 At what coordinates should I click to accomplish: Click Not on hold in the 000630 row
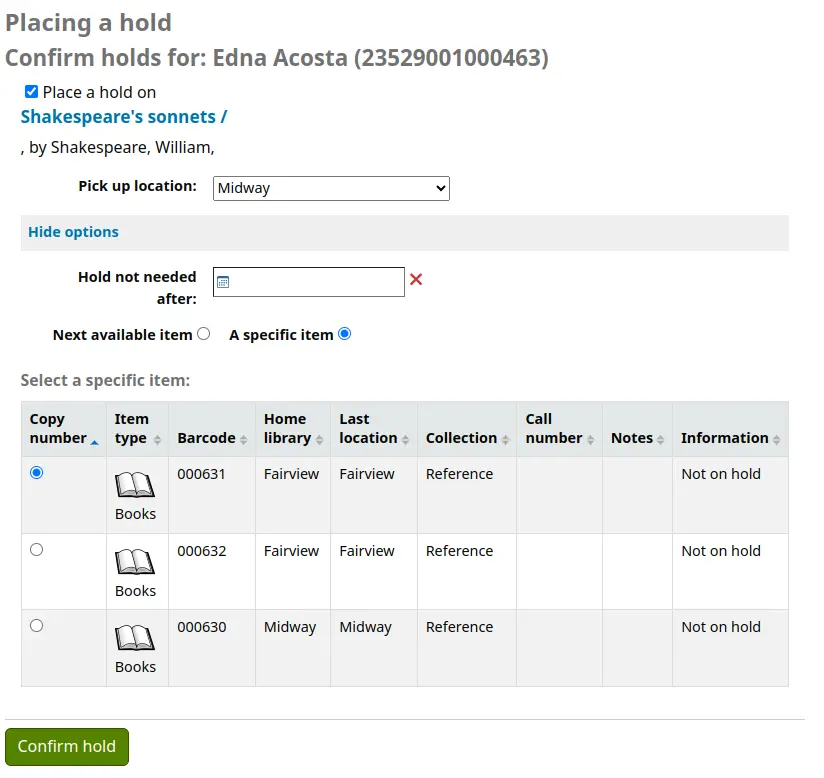(721, 627)
